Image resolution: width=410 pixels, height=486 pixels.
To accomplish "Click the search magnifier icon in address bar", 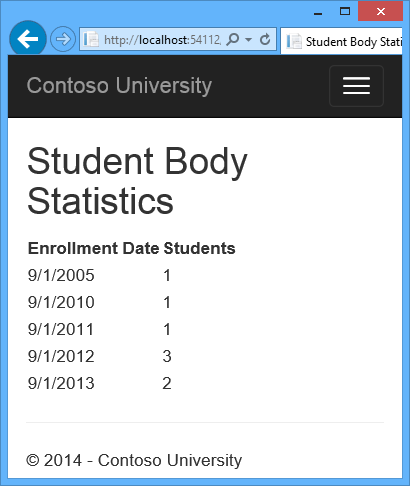I will (232, 39).
